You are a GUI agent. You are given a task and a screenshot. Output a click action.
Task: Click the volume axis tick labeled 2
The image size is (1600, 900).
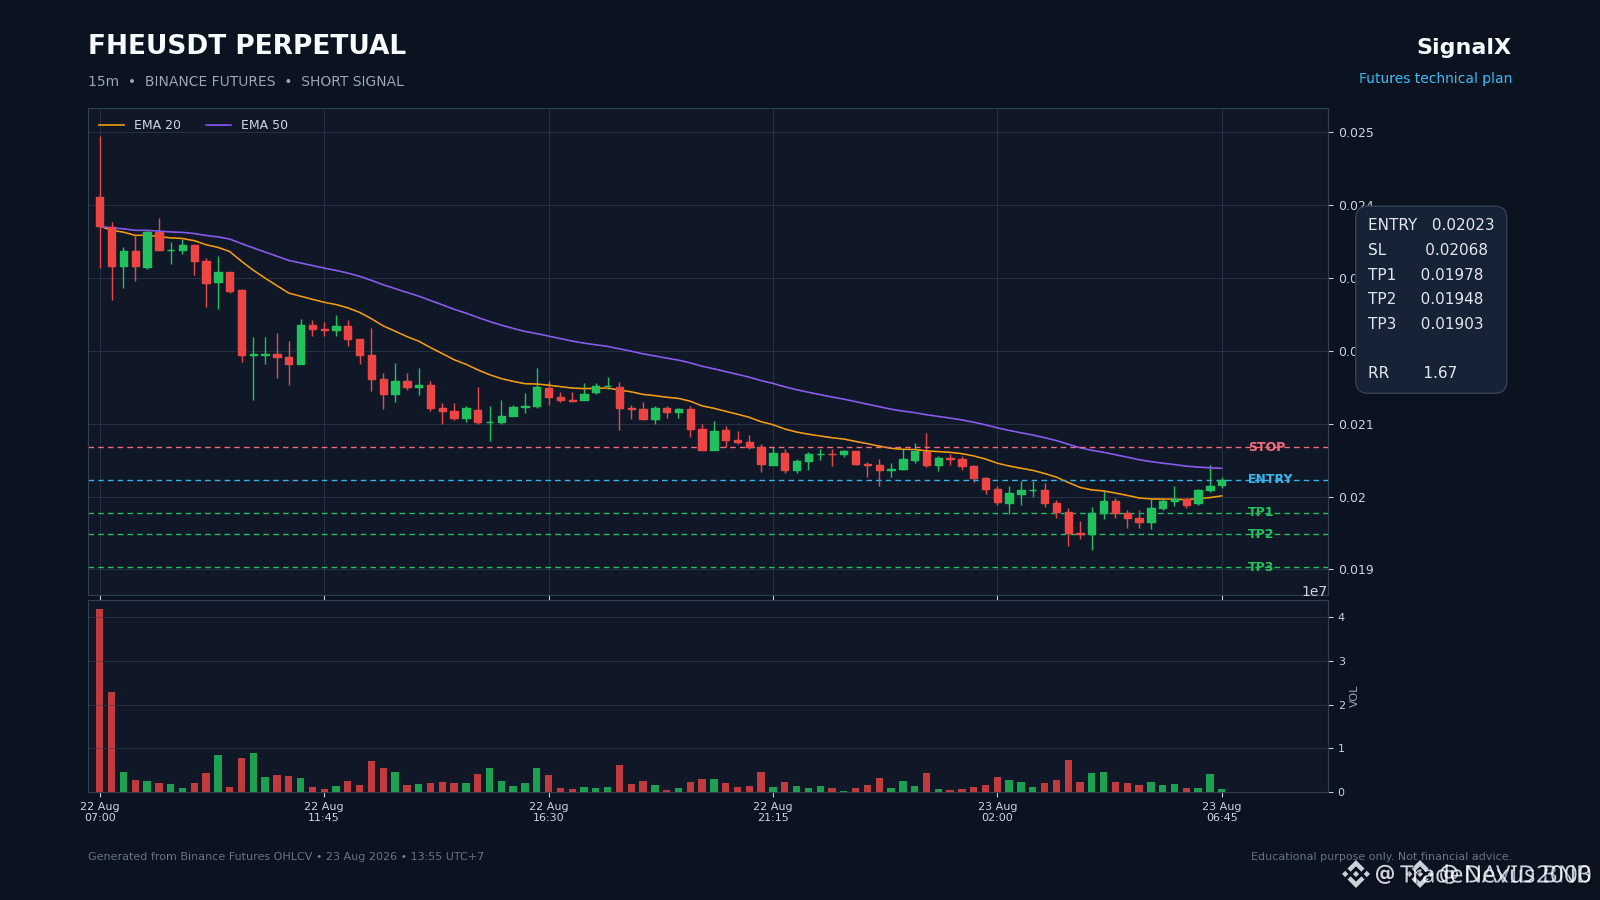tap(1342, 705)
